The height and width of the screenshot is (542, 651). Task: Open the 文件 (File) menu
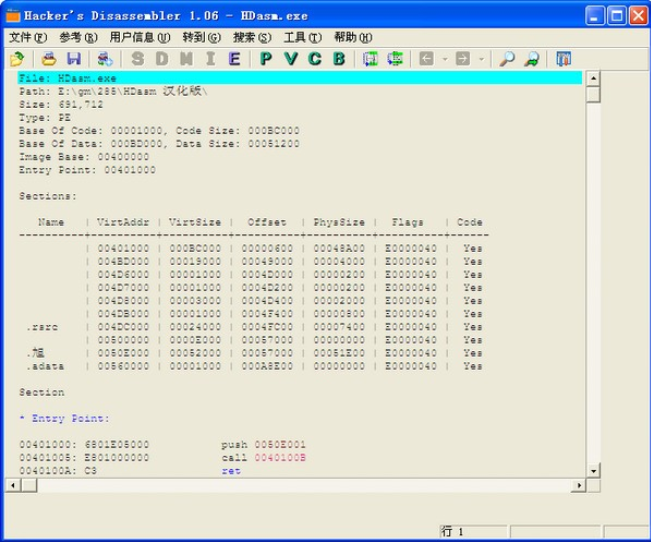(x=27, y=37)
